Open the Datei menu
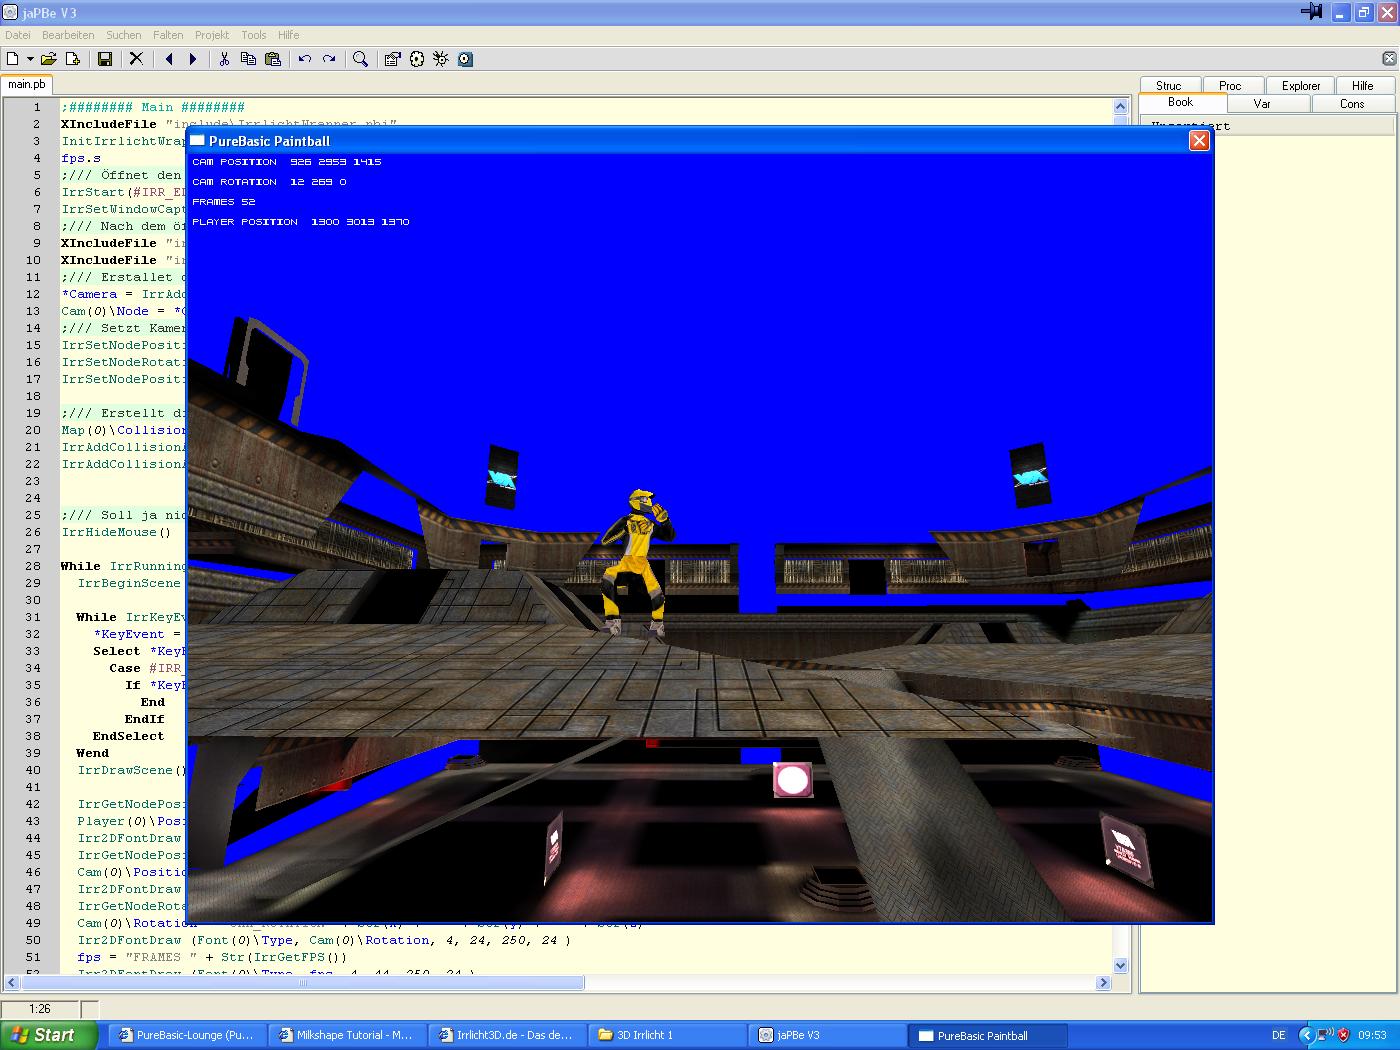 (x=18, y=35)
